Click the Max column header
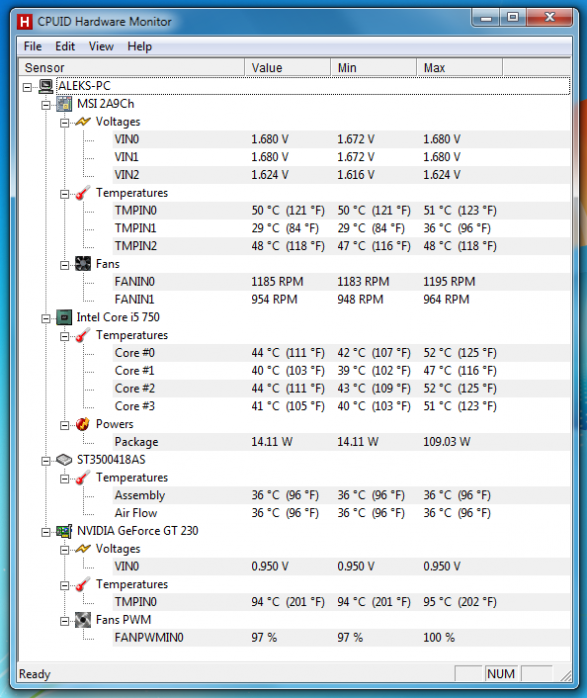Screen dimensions: 587x698 [x=459, y=68]
